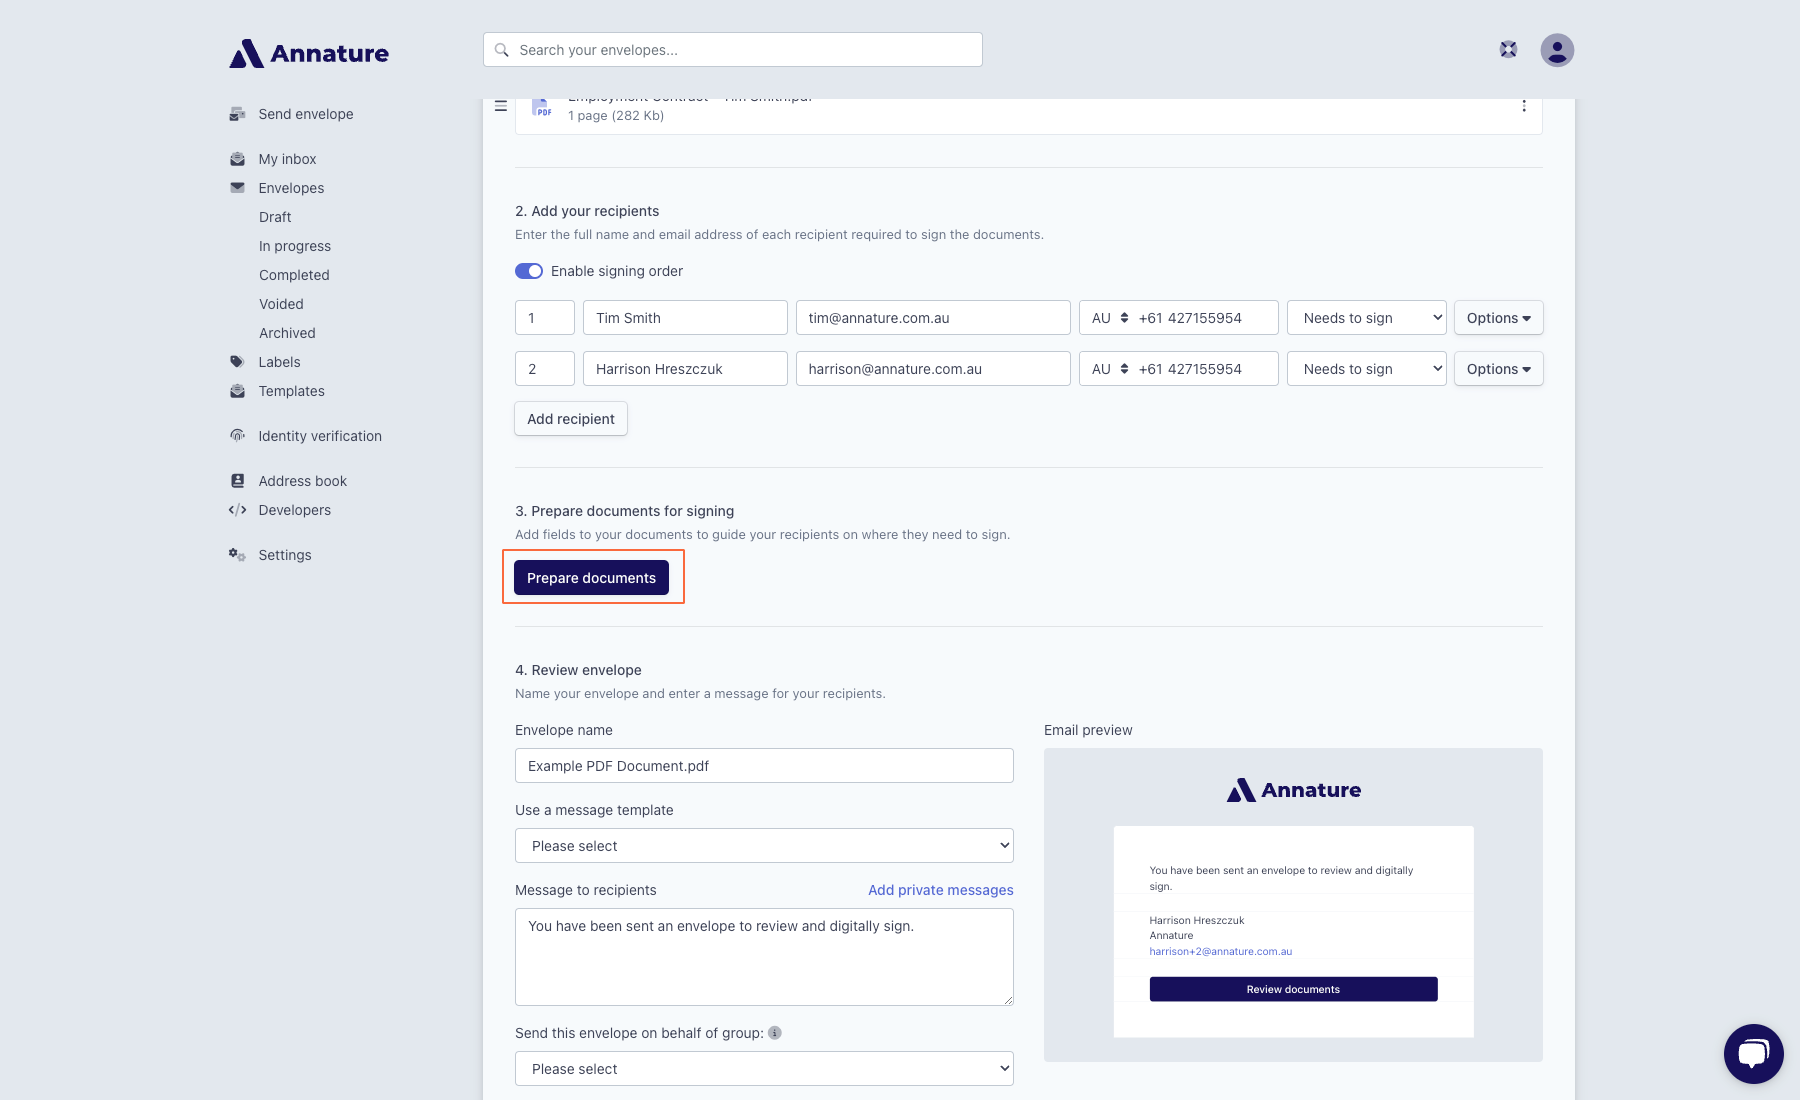Screen dimensions: 1800x1100
Task: Click the Developers code icon
Action: pos(237,510)
